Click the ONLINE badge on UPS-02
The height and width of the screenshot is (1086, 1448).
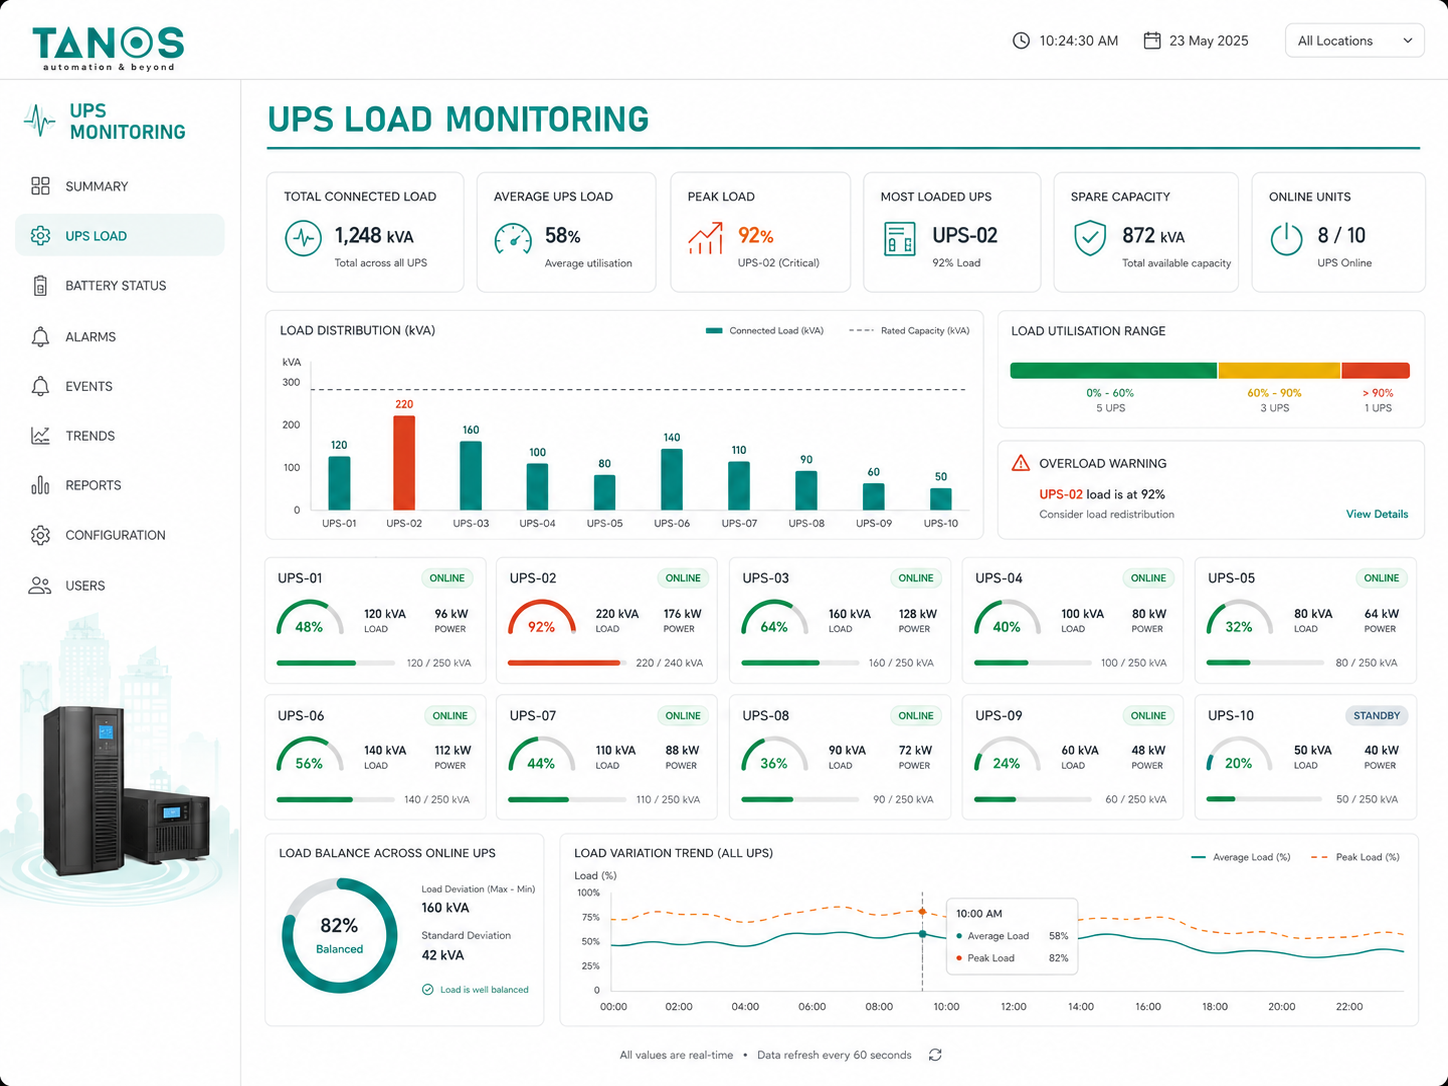click(x=683, y=578)
